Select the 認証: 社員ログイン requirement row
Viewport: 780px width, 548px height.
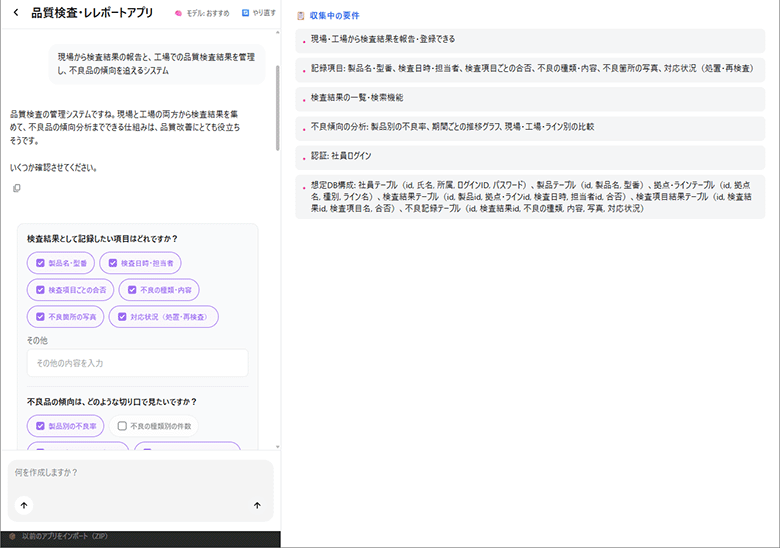[x=530, y=157]
